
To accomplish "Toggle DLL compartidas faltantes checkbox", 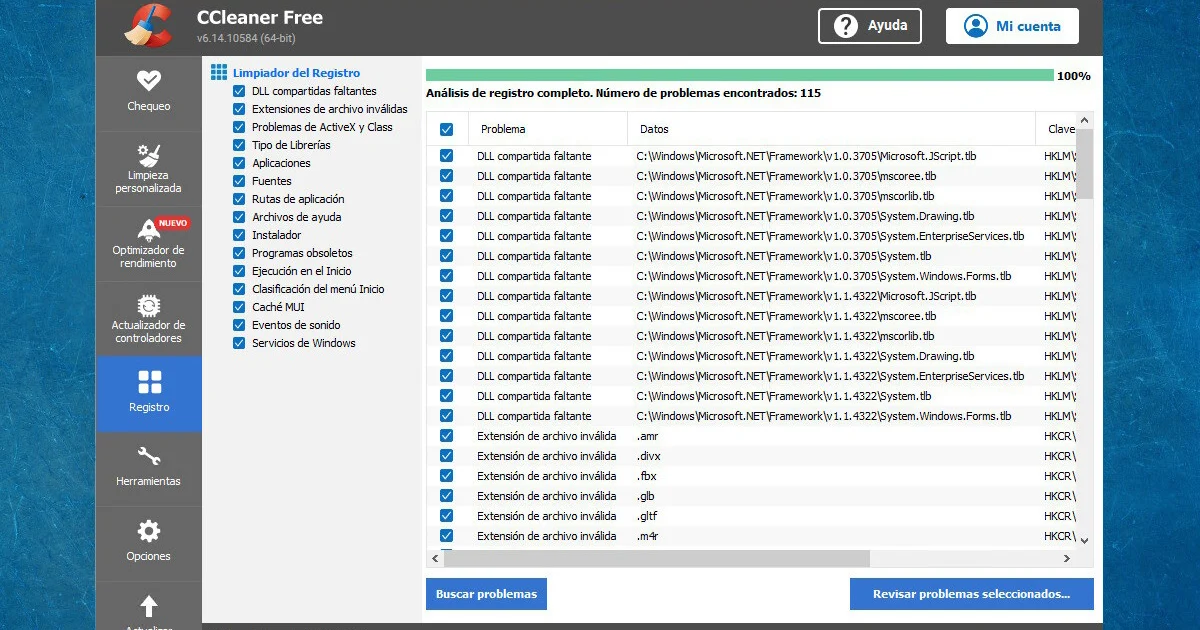I will pos(239,91).
